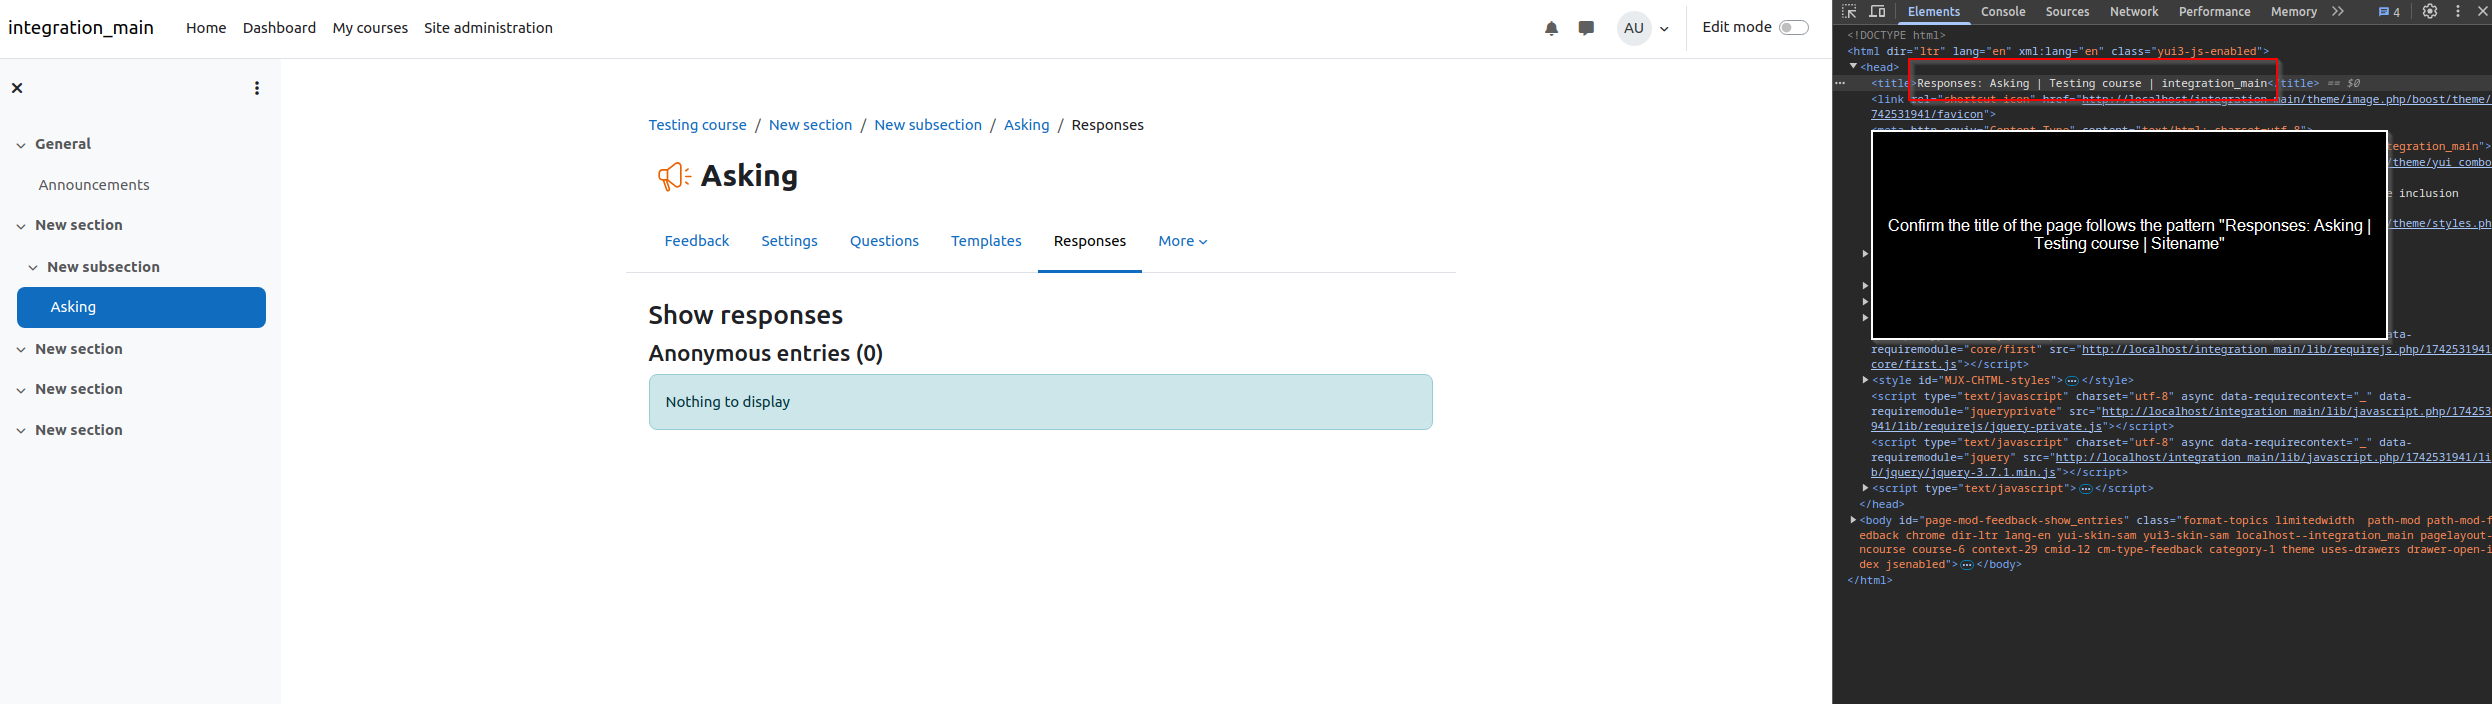Switch to the Feedback tab

(697, 241)
